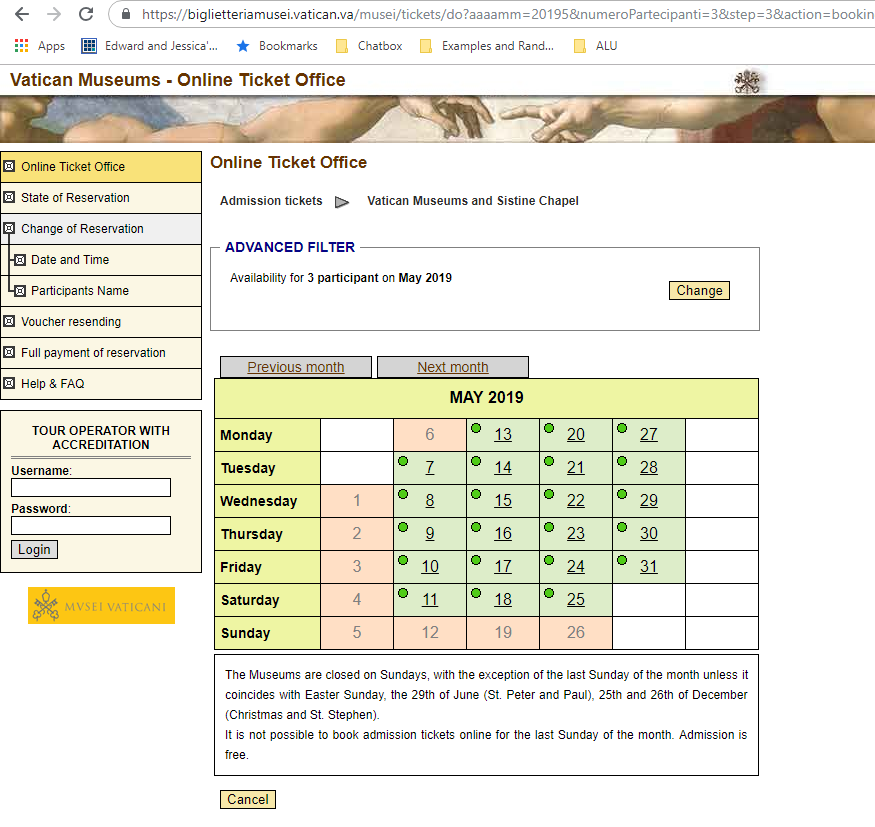This screenshot has width=875, height=827.
Task: Select Monday May 13
Action: pos(503,435)
